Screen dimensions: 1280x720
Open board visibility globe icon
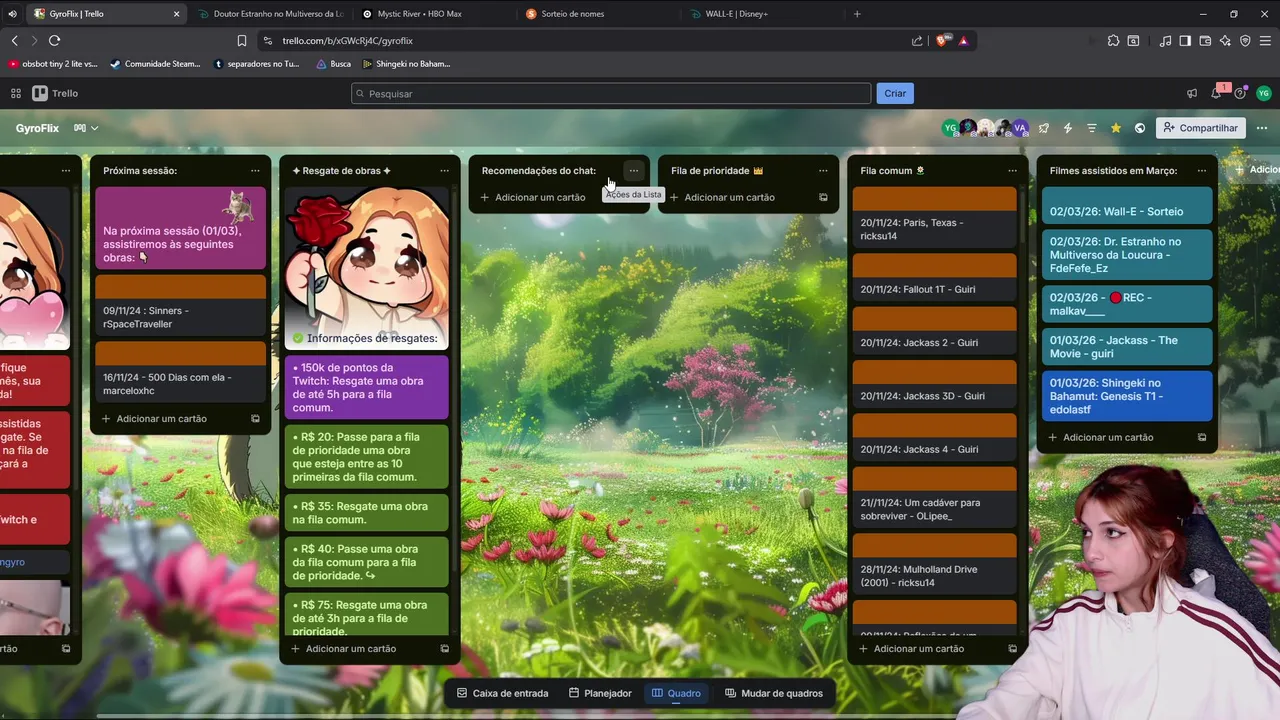(1140, 128)
